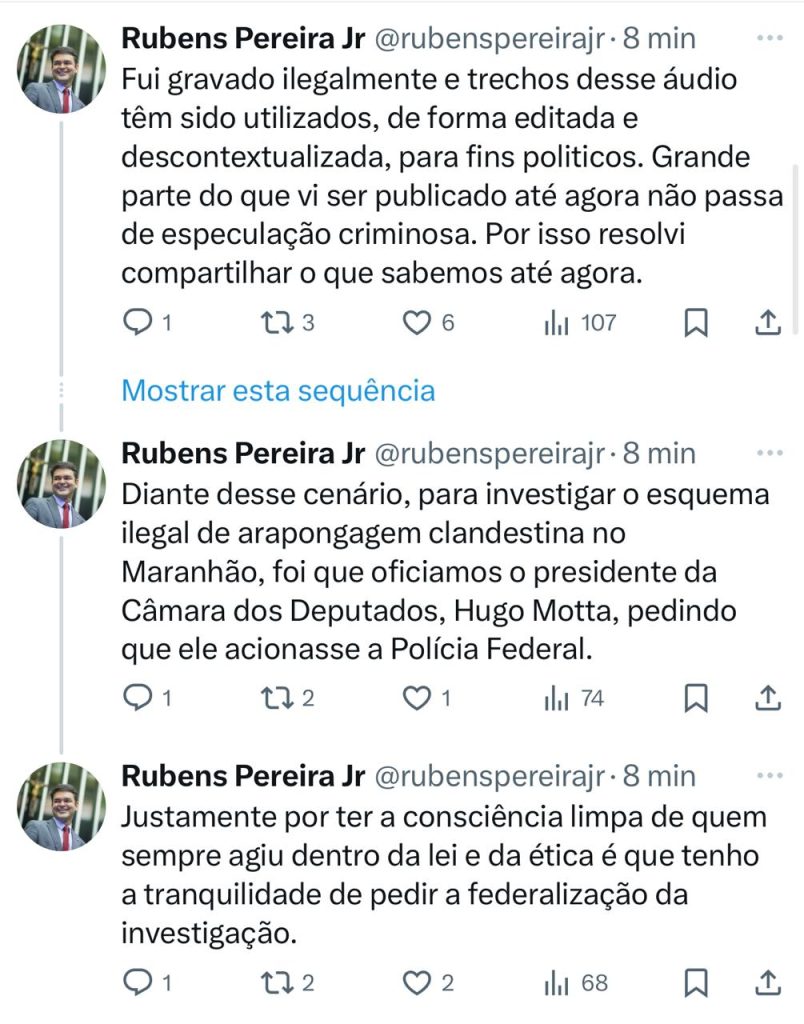Share the tweet about Polícia Federal
Image resolution: width=804 pixels, height=1024 pixels.
766,698
